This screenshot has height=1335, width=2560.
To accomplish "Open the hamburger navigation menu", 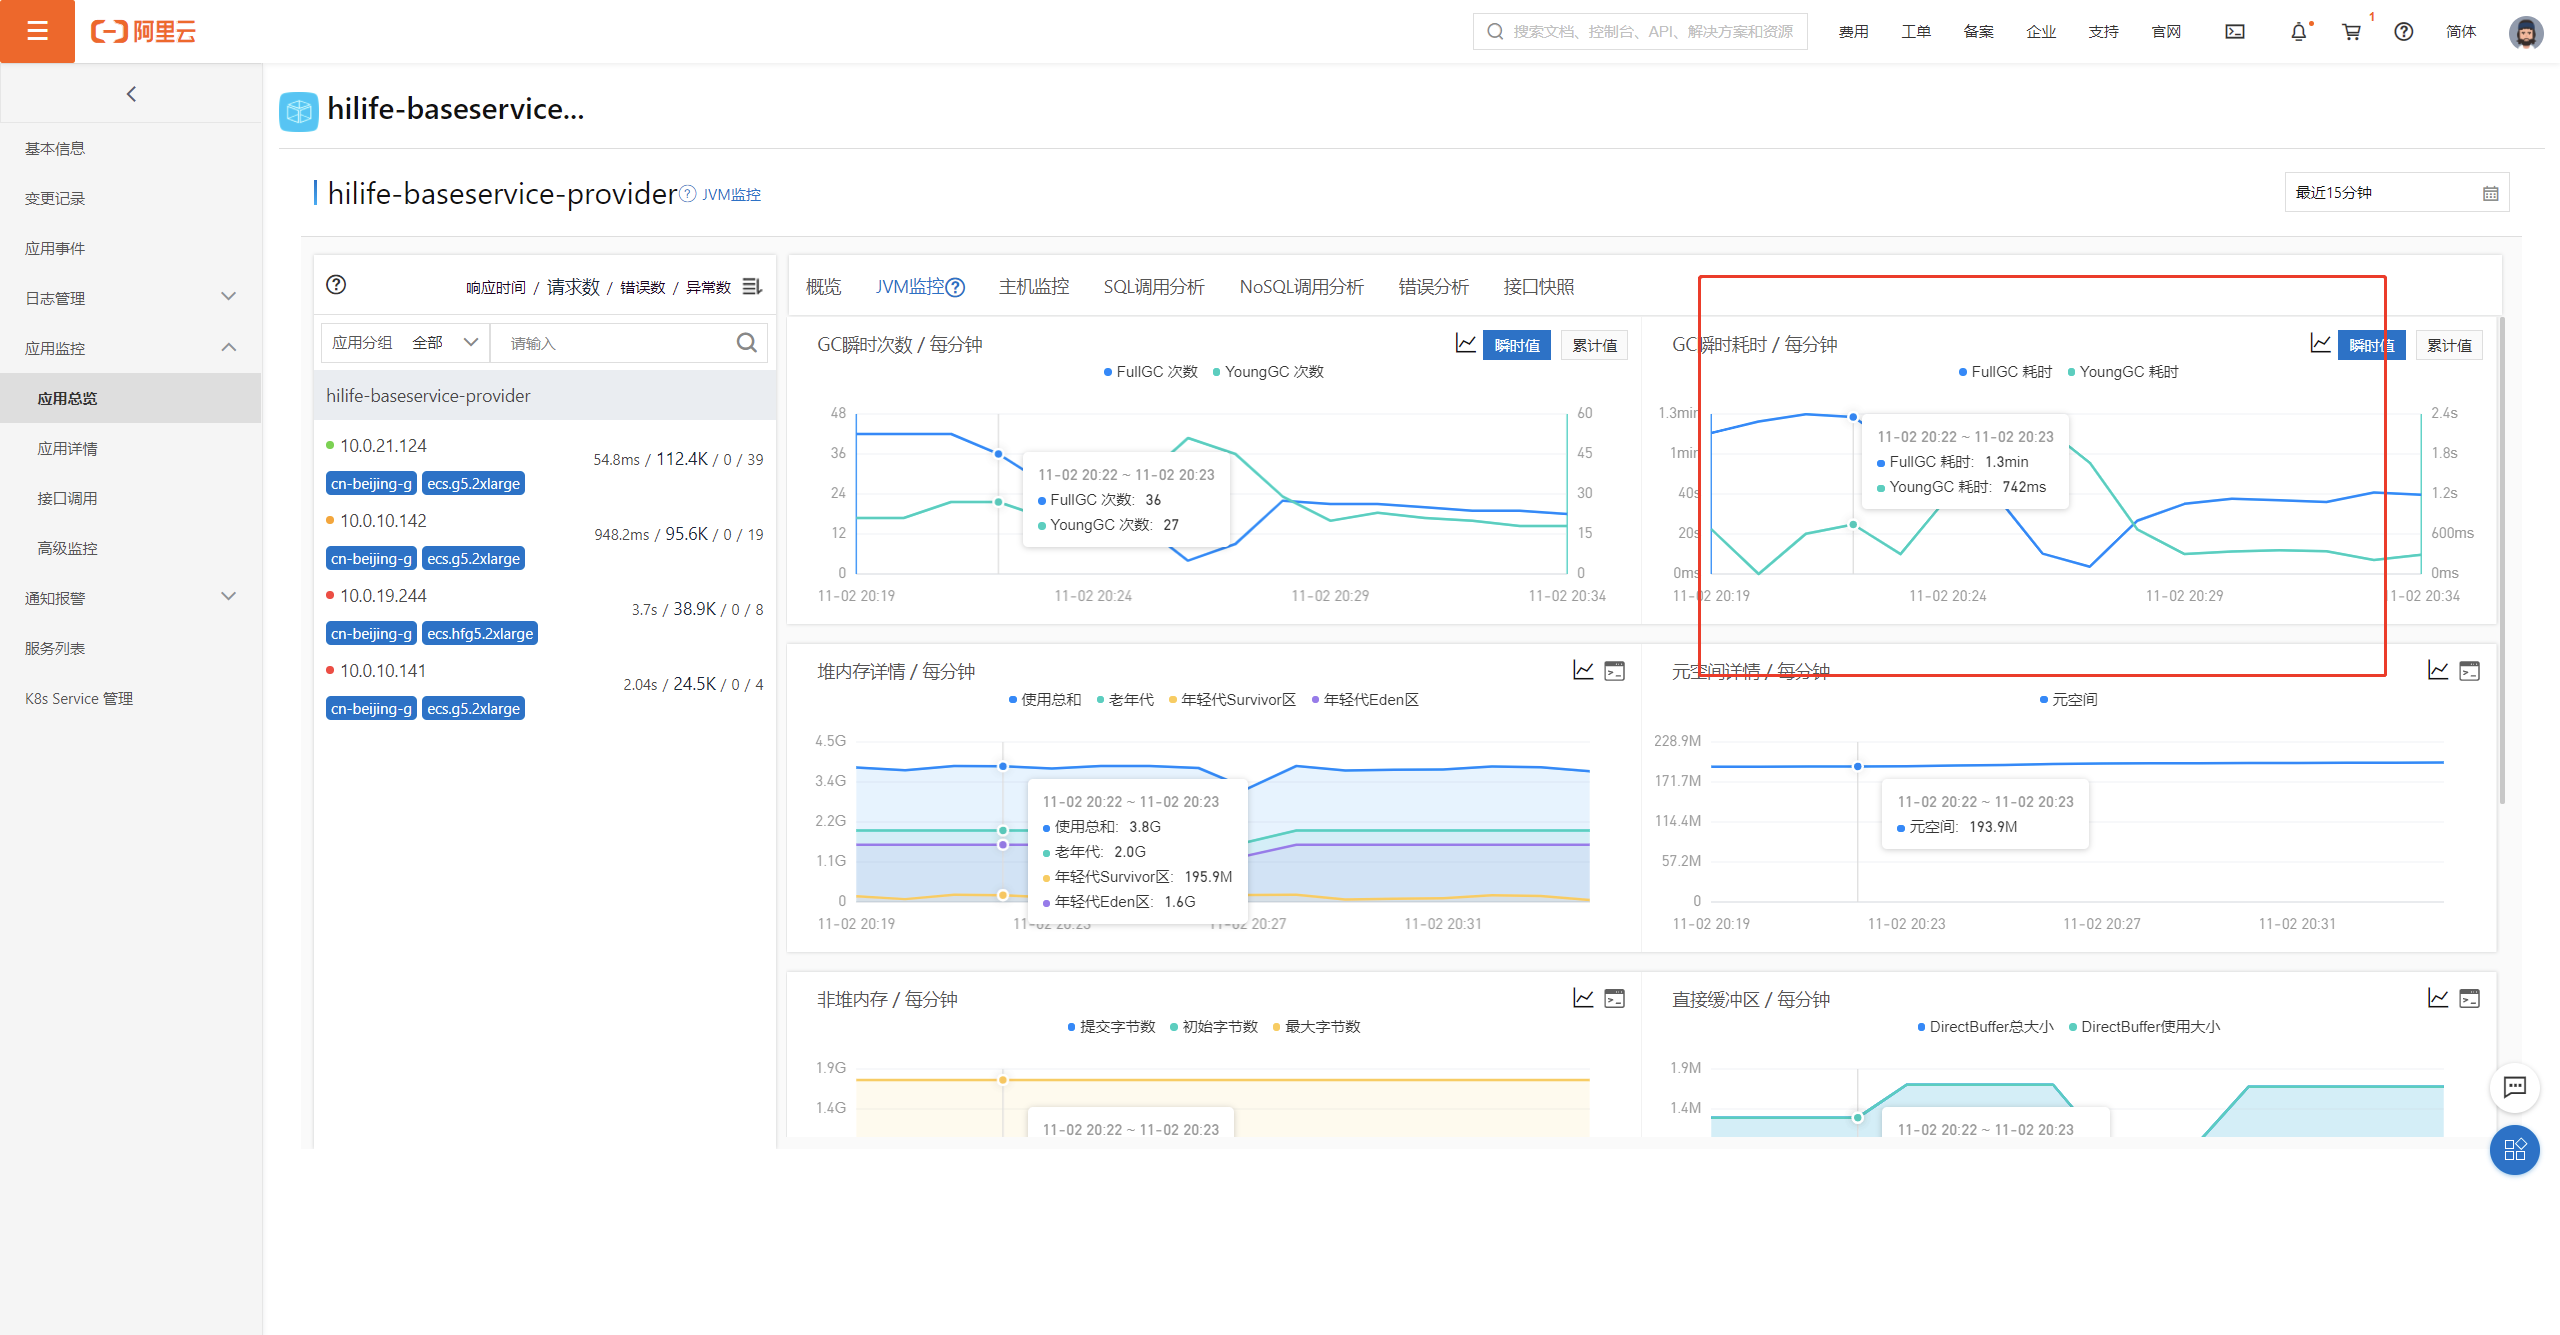I will point(37,31).
